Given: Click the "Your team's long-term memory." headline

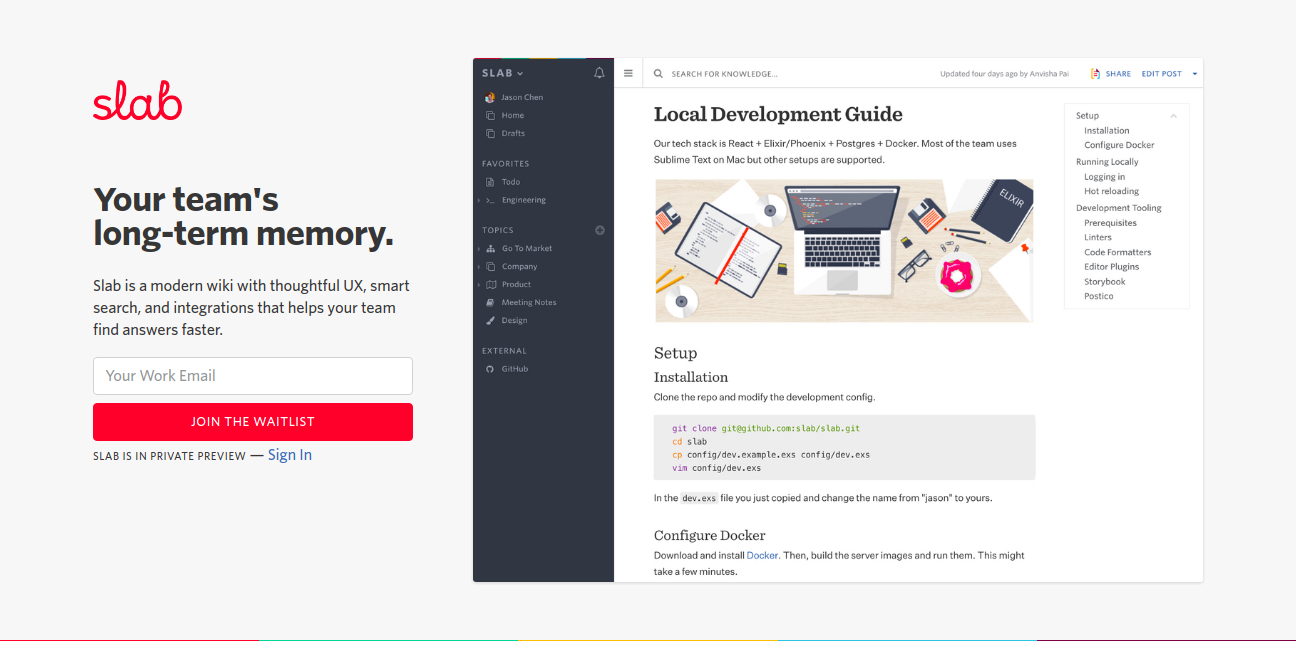Looking at the screenshot, I should (x=243, y=216).
